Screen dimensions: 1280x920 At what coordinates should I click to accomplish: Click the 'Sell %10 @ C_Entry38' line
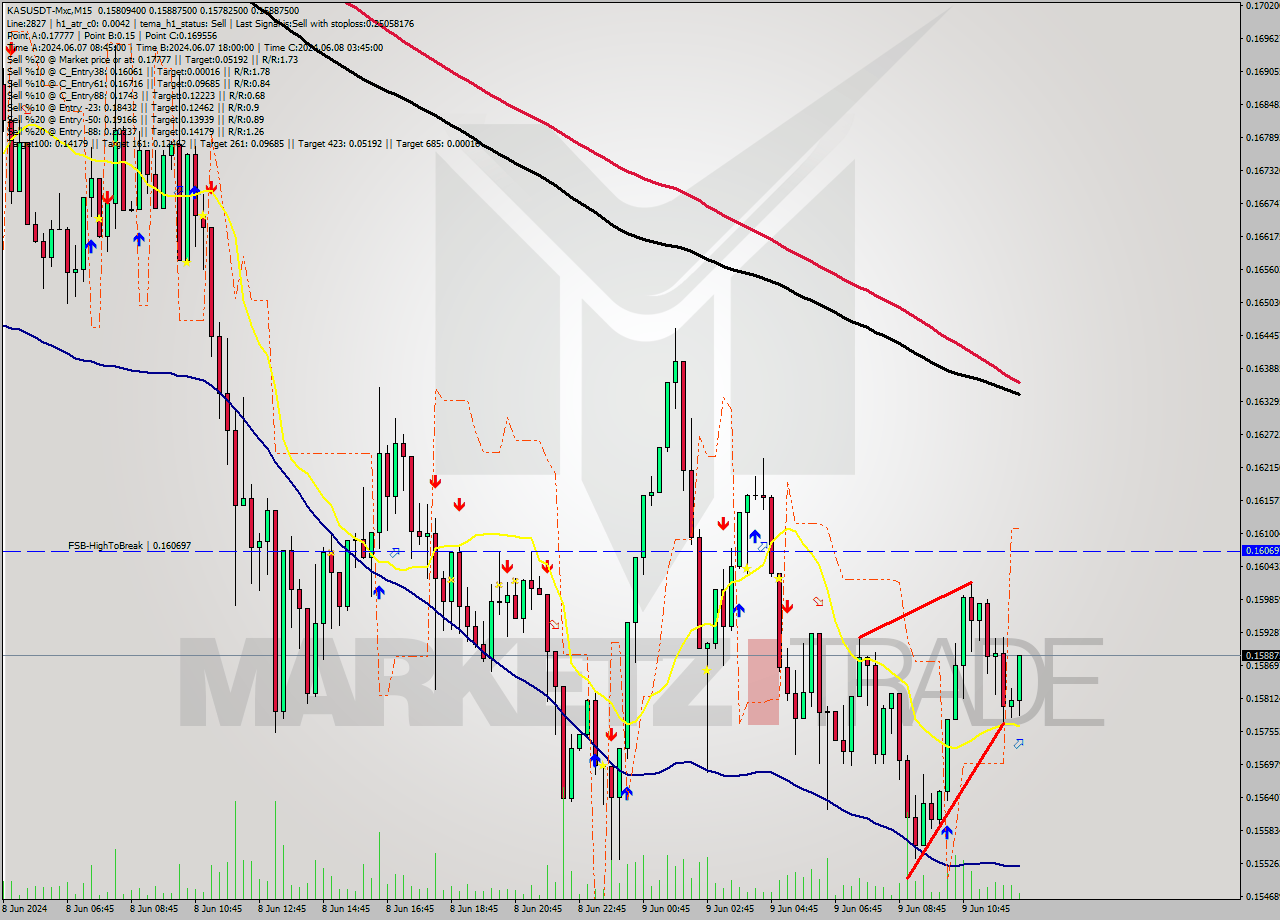[138, 71]
